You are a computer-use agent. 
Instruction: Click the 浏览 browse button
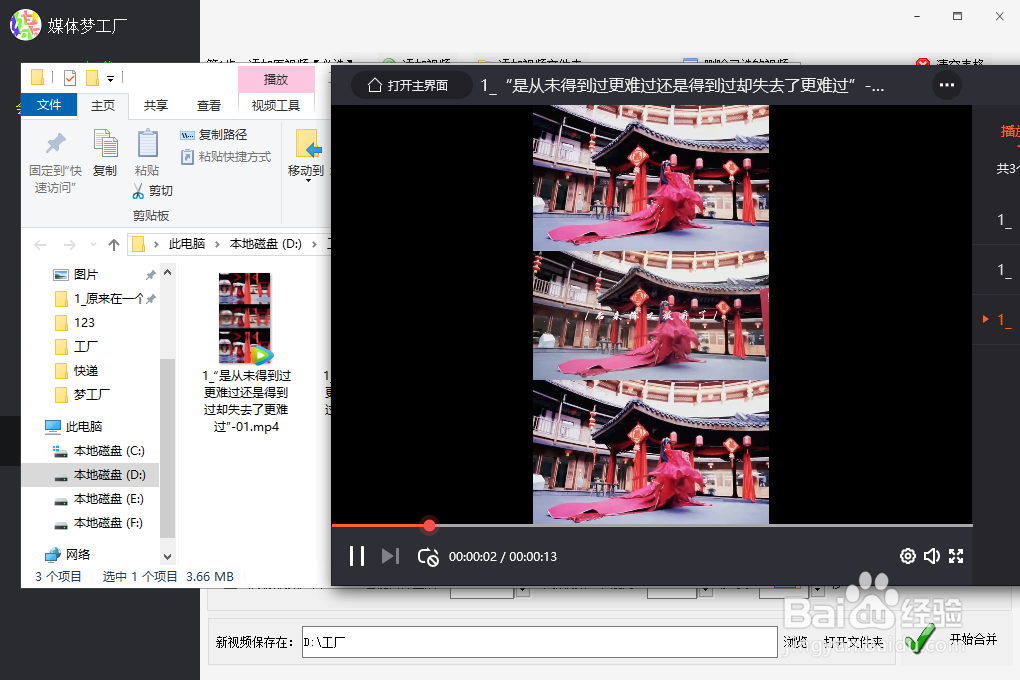[x=795, y=642]
